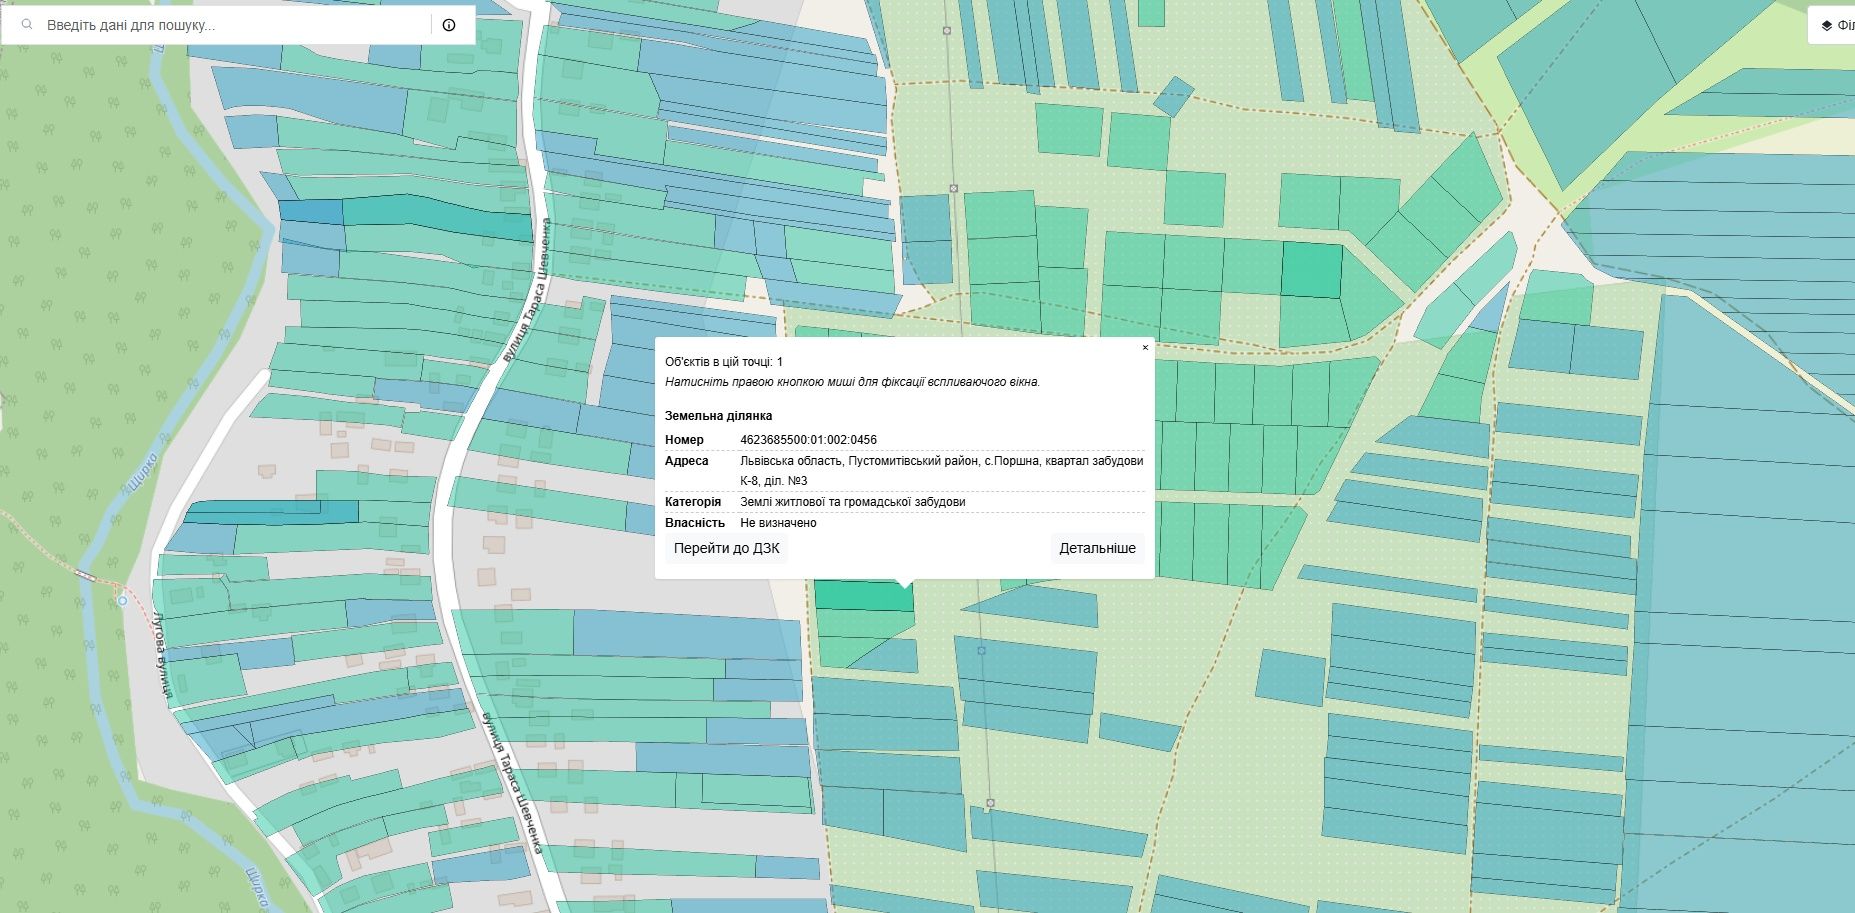Select the highlighted green parcel under the popup pointer
Screen dimensions: 1855x913
[864, 595]
